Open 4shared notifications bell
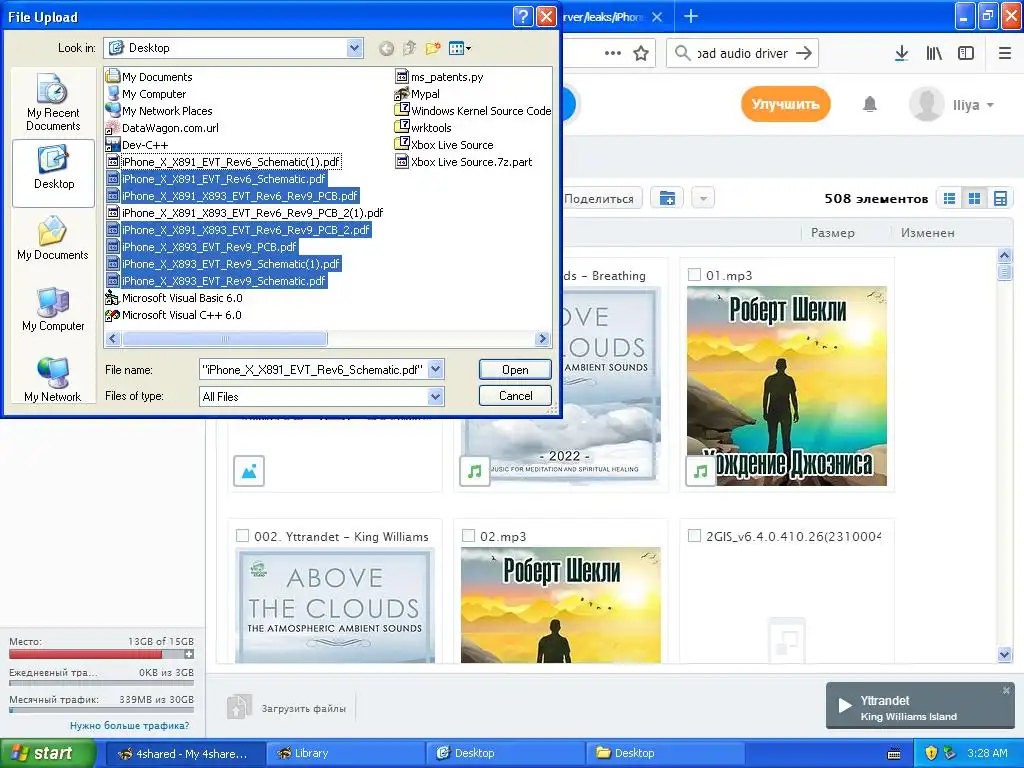The width and height of the screenshot is (1024, 768). pos(869,104)
